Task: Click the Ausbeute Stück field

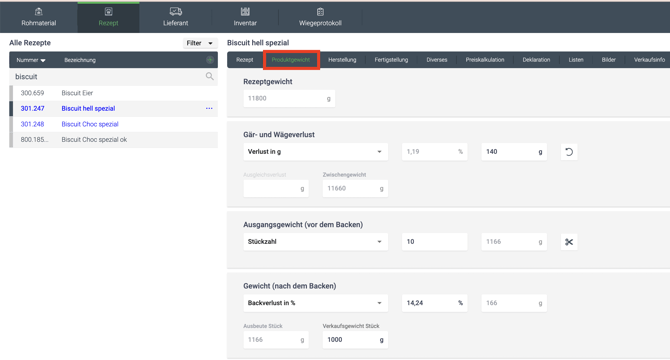Action: coord(276,340)
